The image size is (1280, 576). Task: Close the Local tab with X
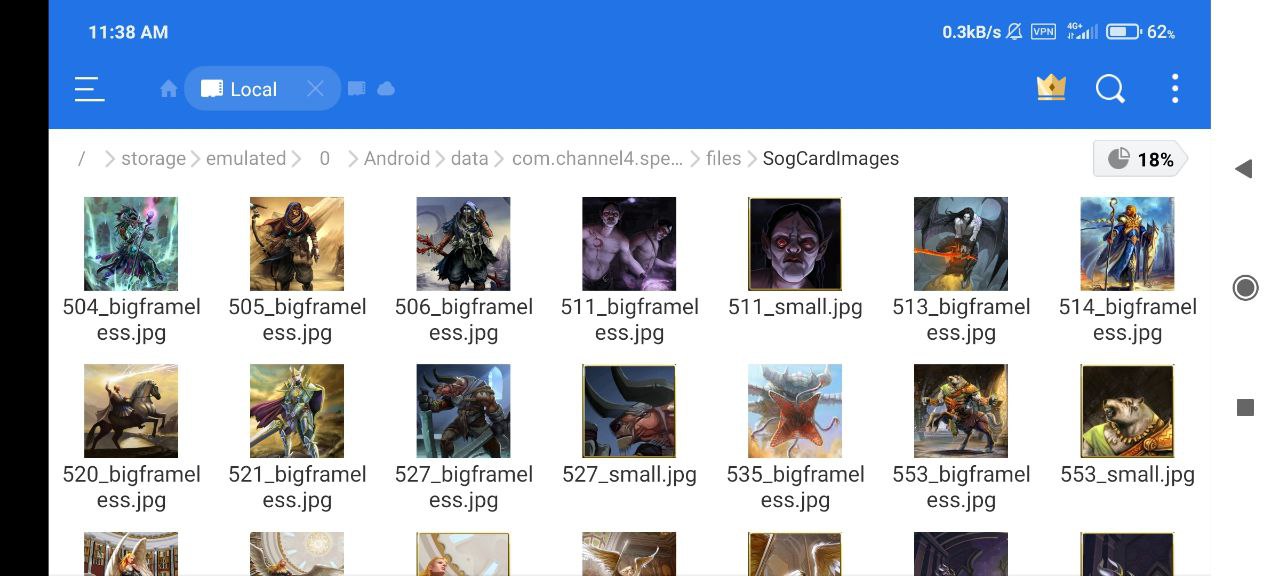(x=315, y=89)
